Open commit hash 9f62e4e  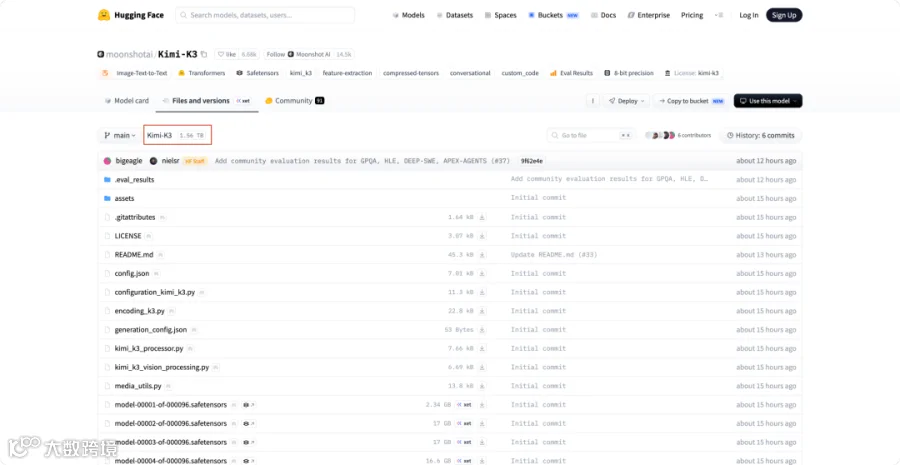point(533,161)
